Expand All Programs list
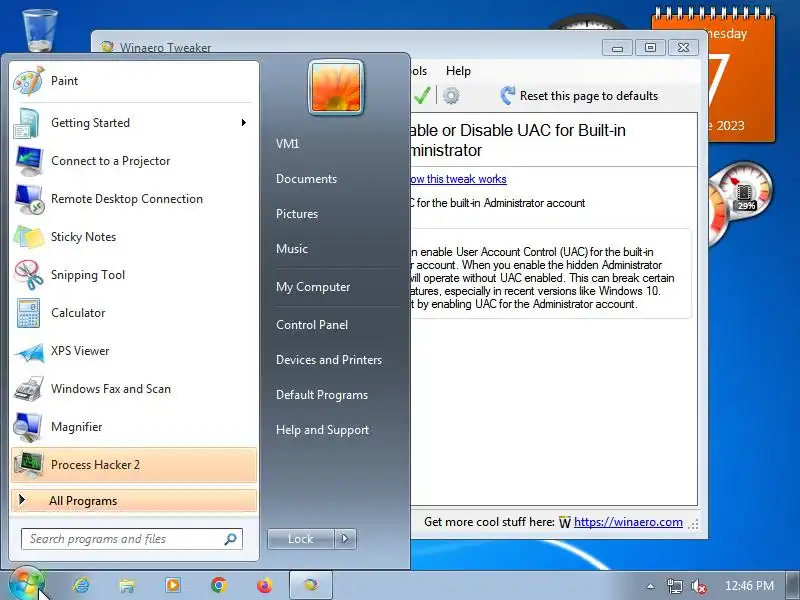The image size is (800, 600). 134,501
